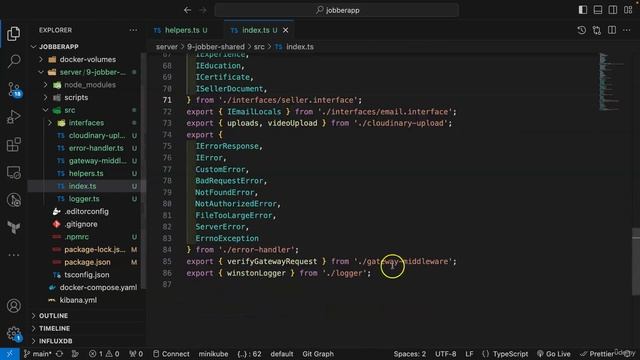640x360 pixels.
Task: Open the Terraform sidebar icon
Action: (13, 227)
